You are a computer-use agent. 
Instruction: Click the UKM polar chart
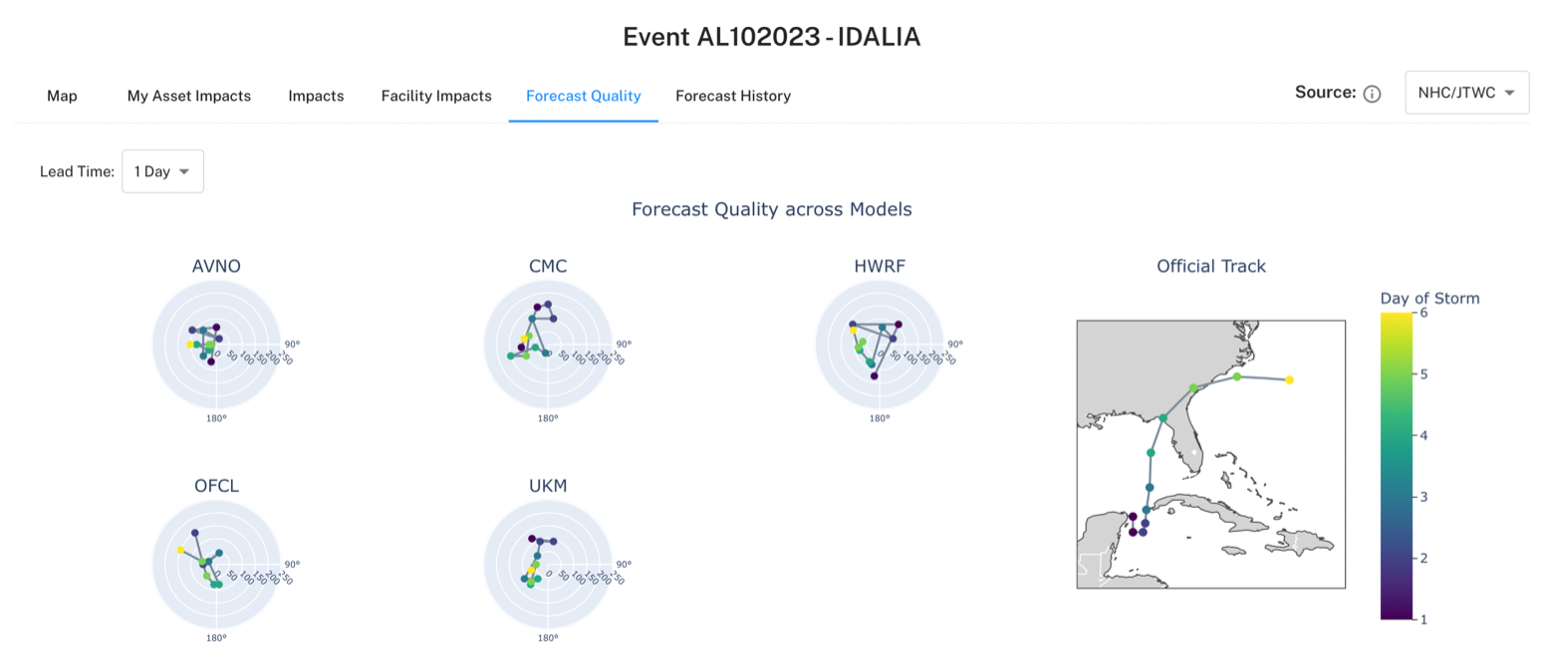tap(547, 564)
